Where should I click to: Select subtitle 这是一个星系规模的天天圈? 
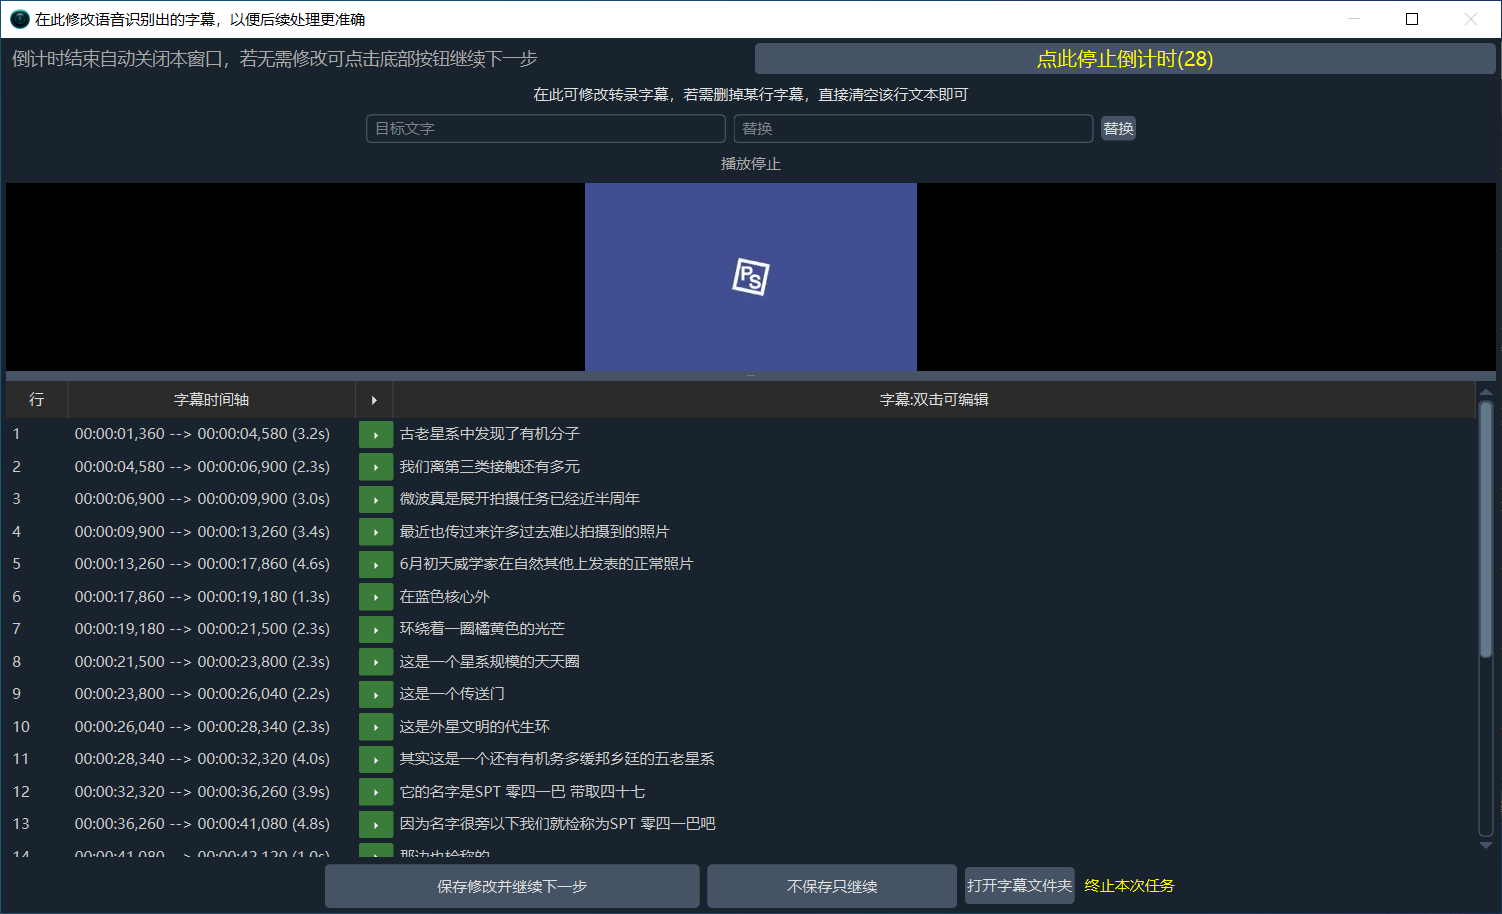click(490, 662)
